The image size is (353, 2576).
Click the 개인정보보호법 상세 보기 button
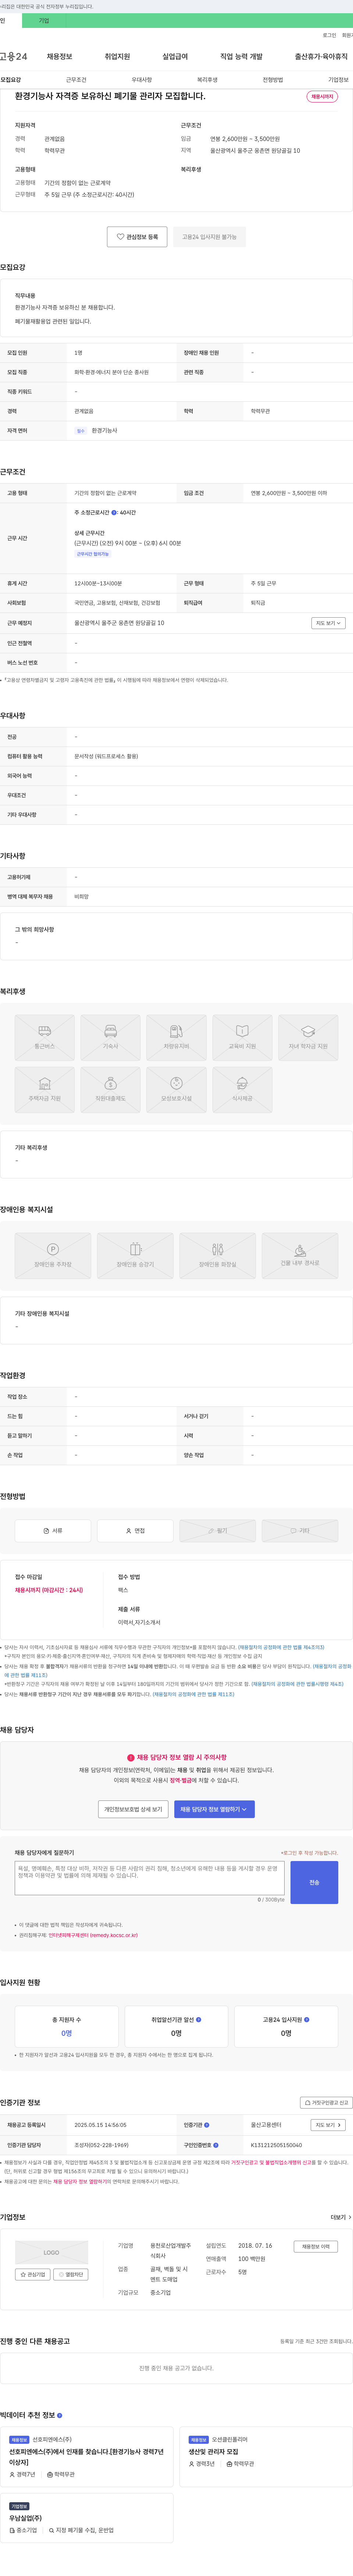point(133,1809)
